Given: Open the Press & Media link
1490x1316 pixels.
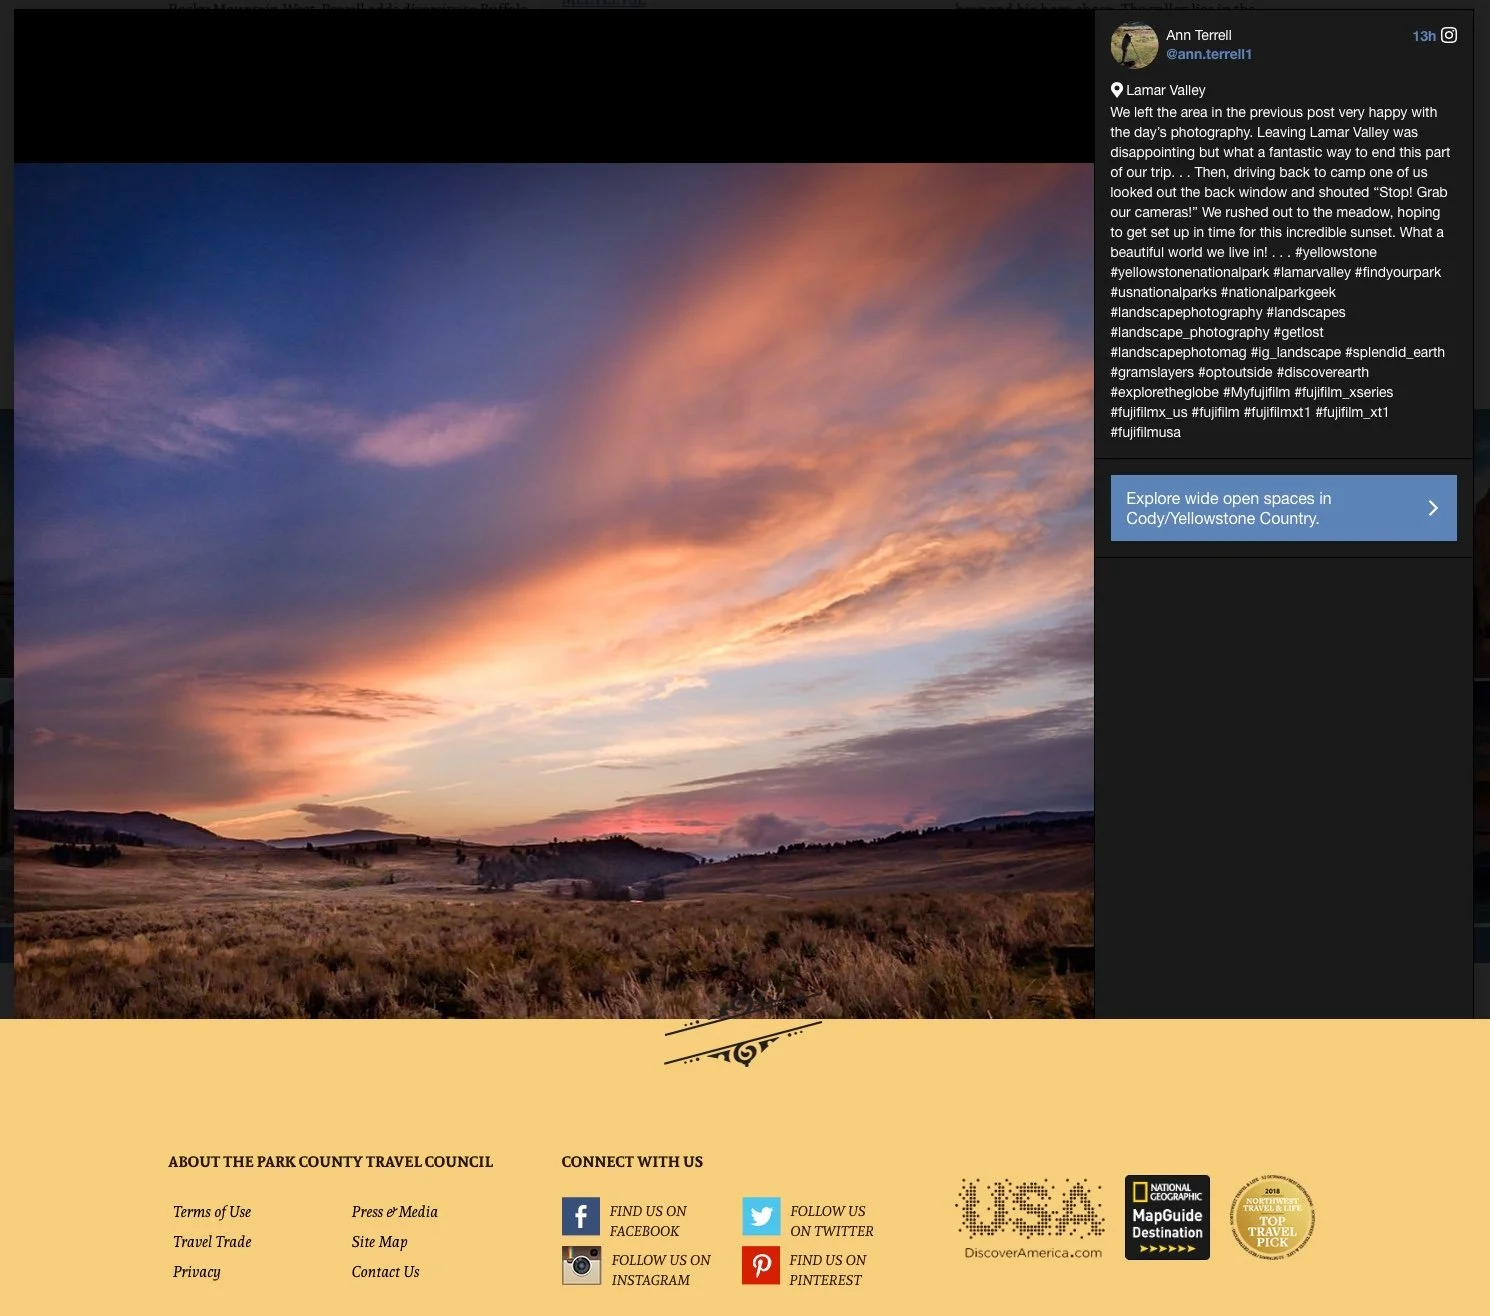Looking at the screenshot, I should (395, 1212).
